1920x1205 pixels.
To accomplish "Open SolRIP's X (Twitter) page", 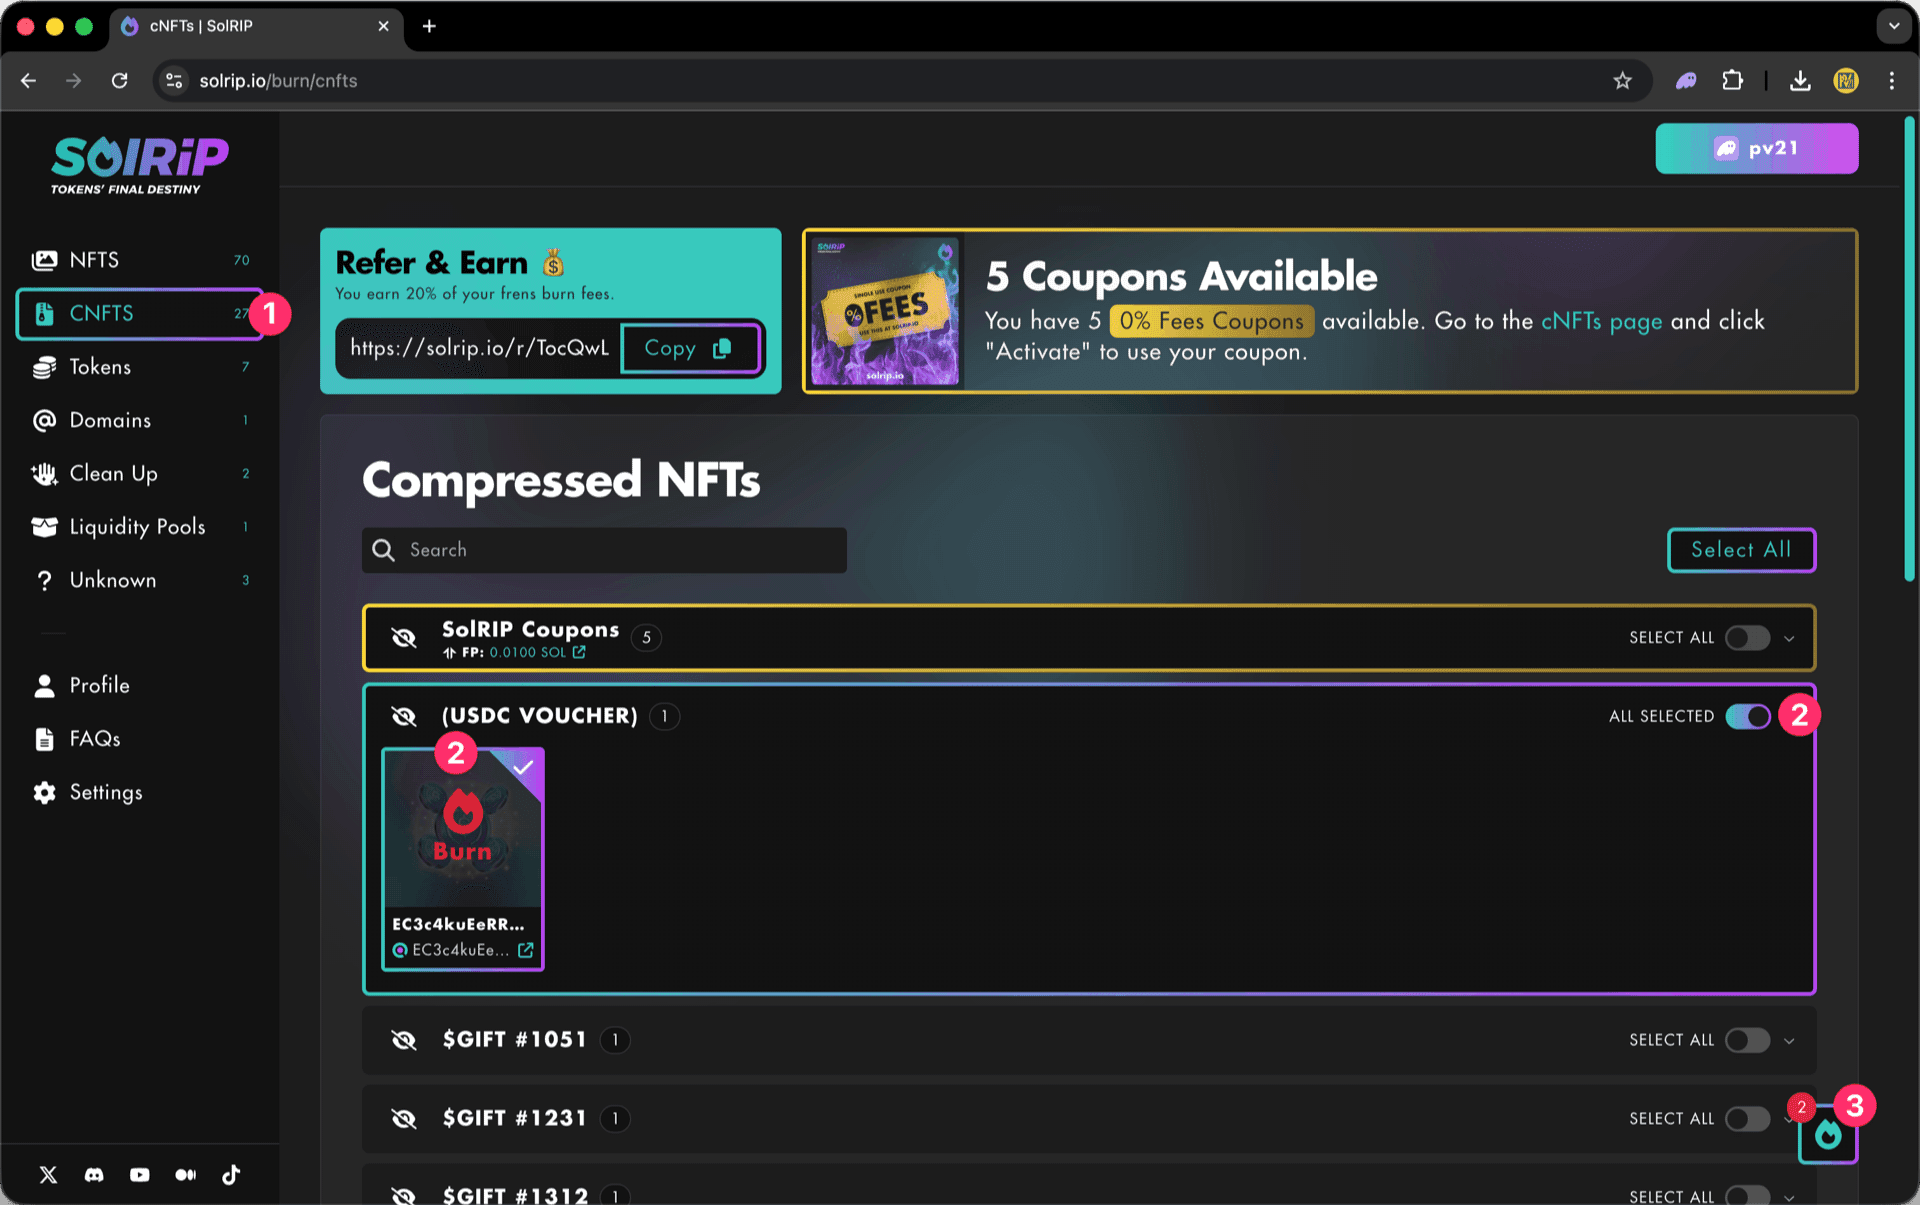I will tap(48, 1175).
